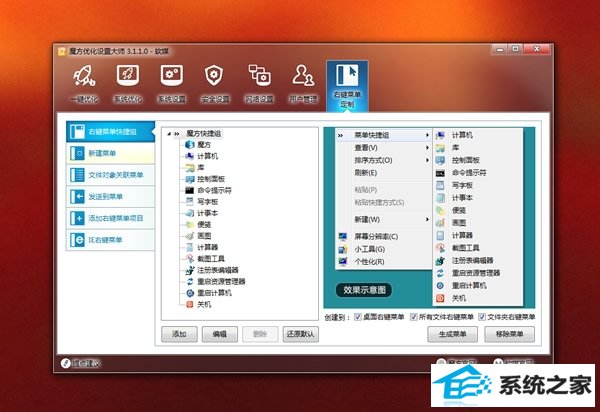Select the 重启计算机 icon in the tree
600x412 pixels.
coord(190,293)
